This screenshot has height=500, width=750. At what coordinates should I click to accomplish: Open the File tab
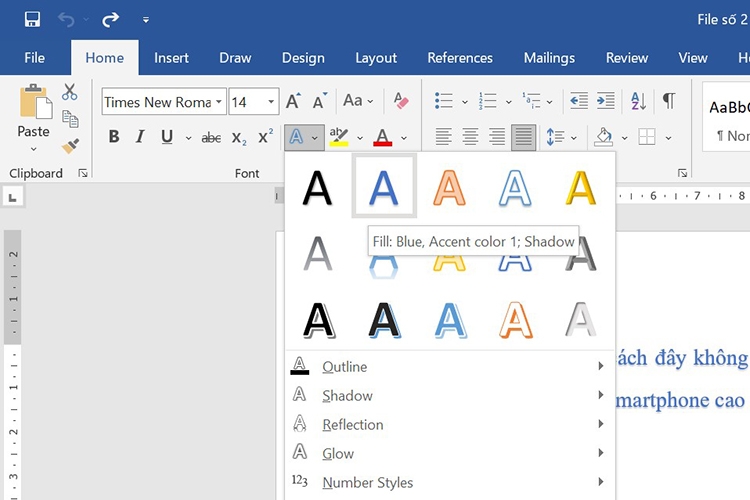tap(34, 58)
